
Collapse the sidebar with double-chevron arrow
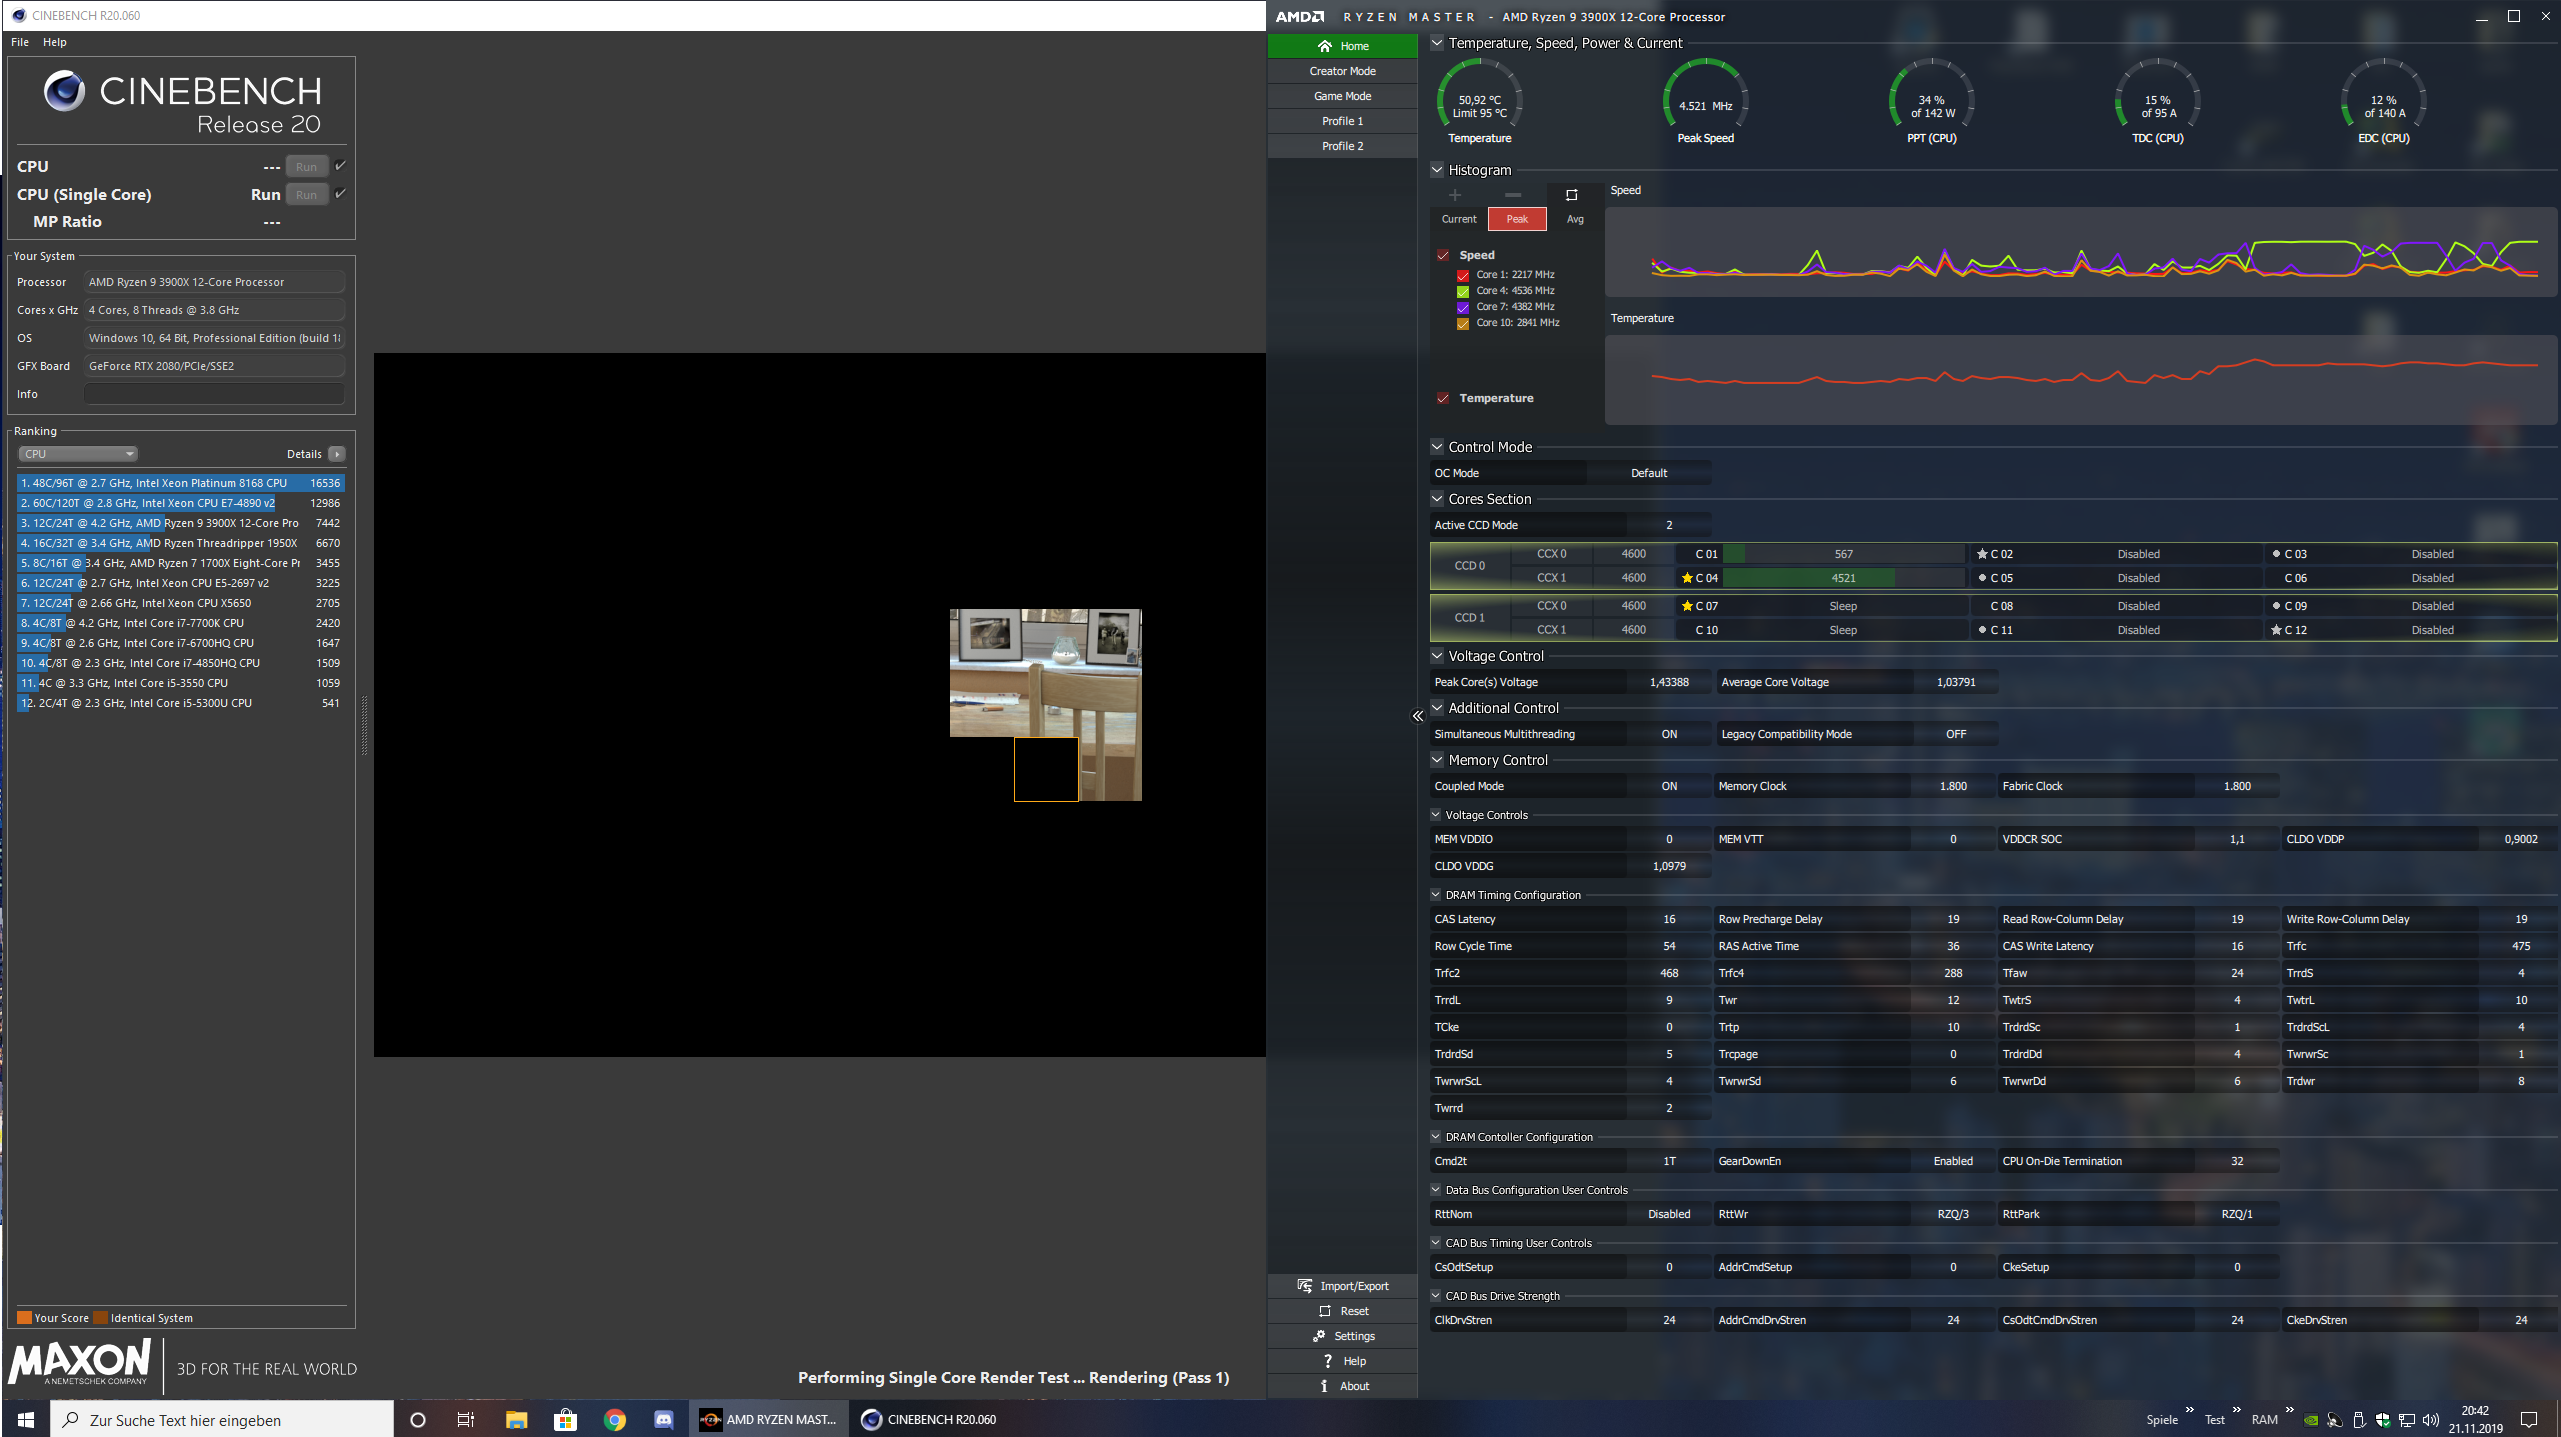[x=1417, y=716]
